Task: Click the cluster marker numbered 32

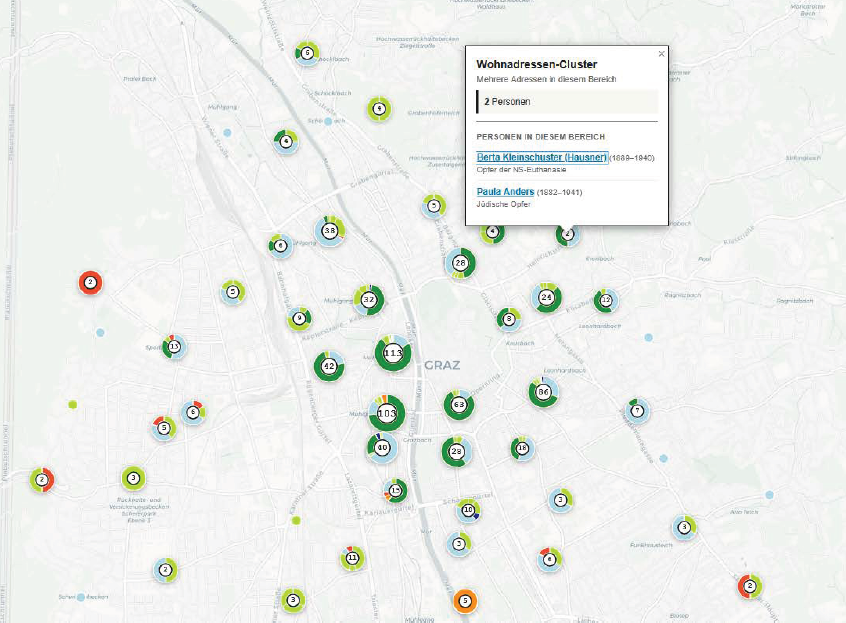Action: [369, 299]
